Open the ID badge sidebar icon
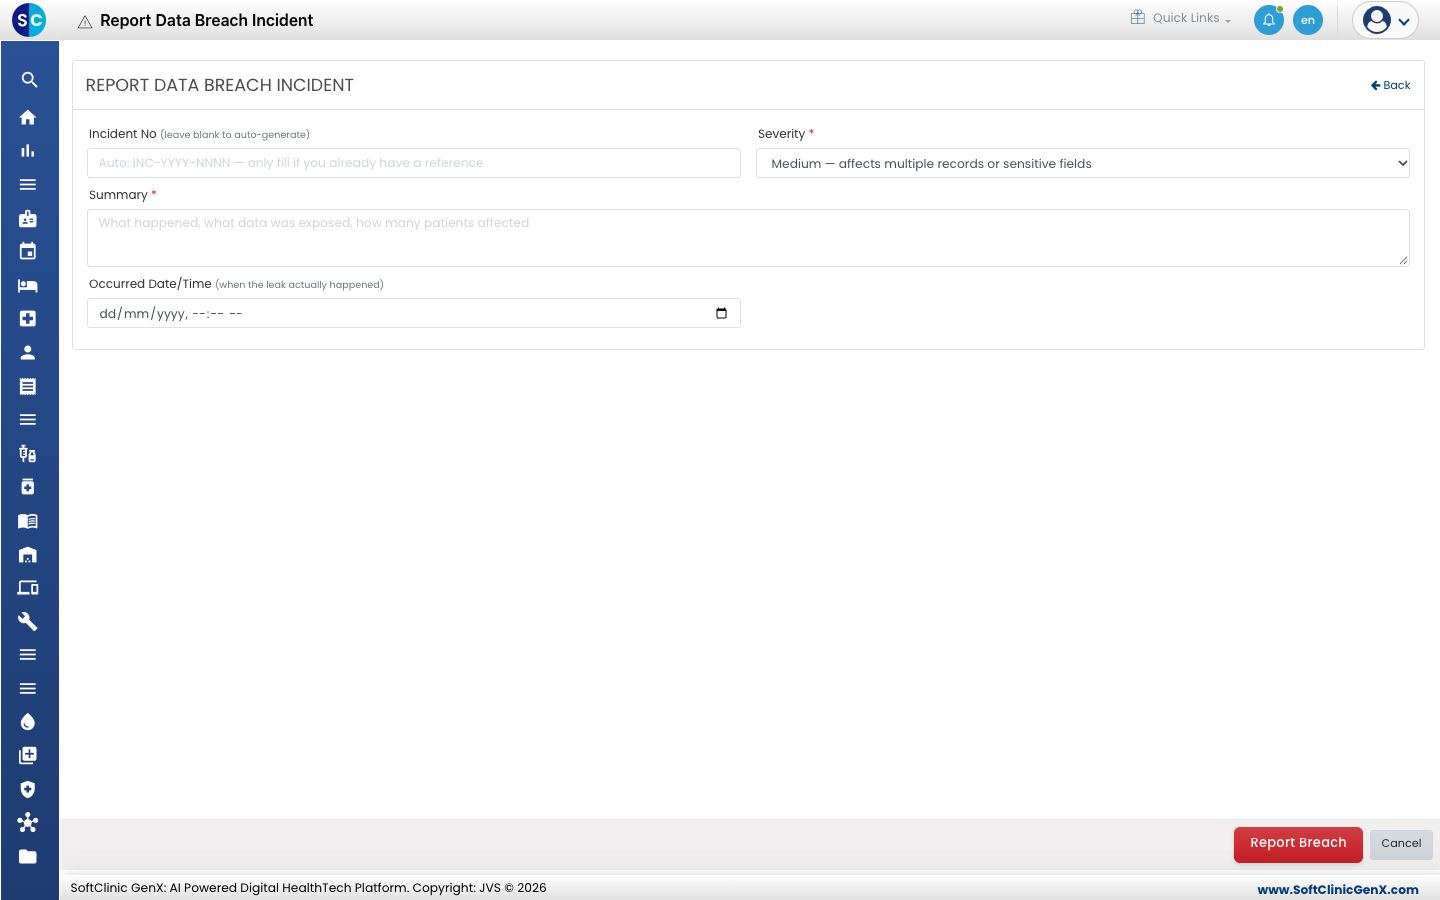 [x=28, y=218]
